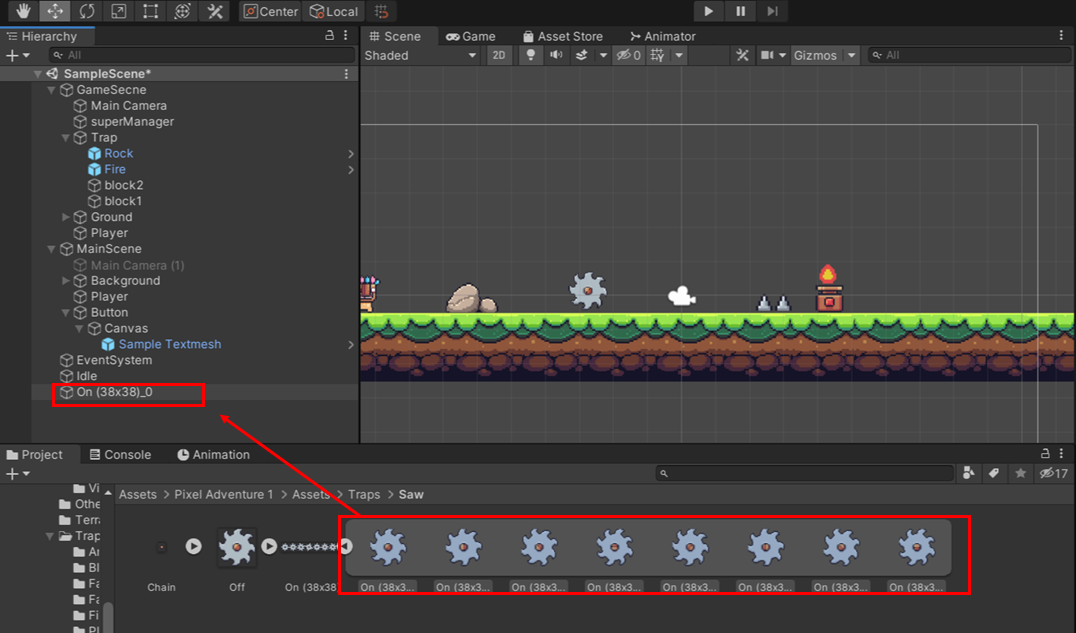Open Shaded draw mode dropdown

click(x=420, y=55)
